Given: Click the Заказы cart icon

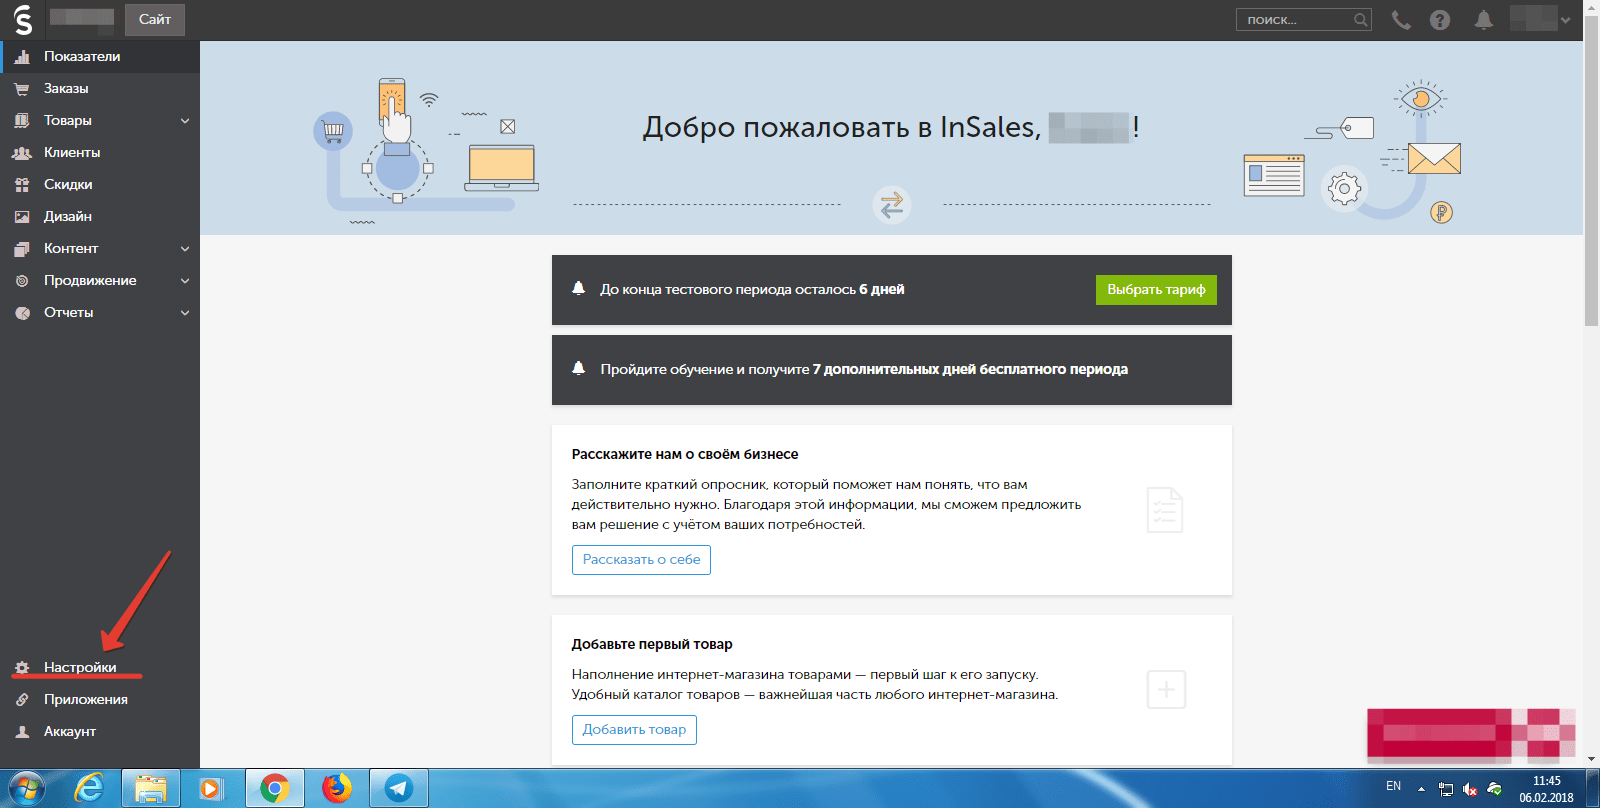Looking at the screenshot, I should [22, 89].
